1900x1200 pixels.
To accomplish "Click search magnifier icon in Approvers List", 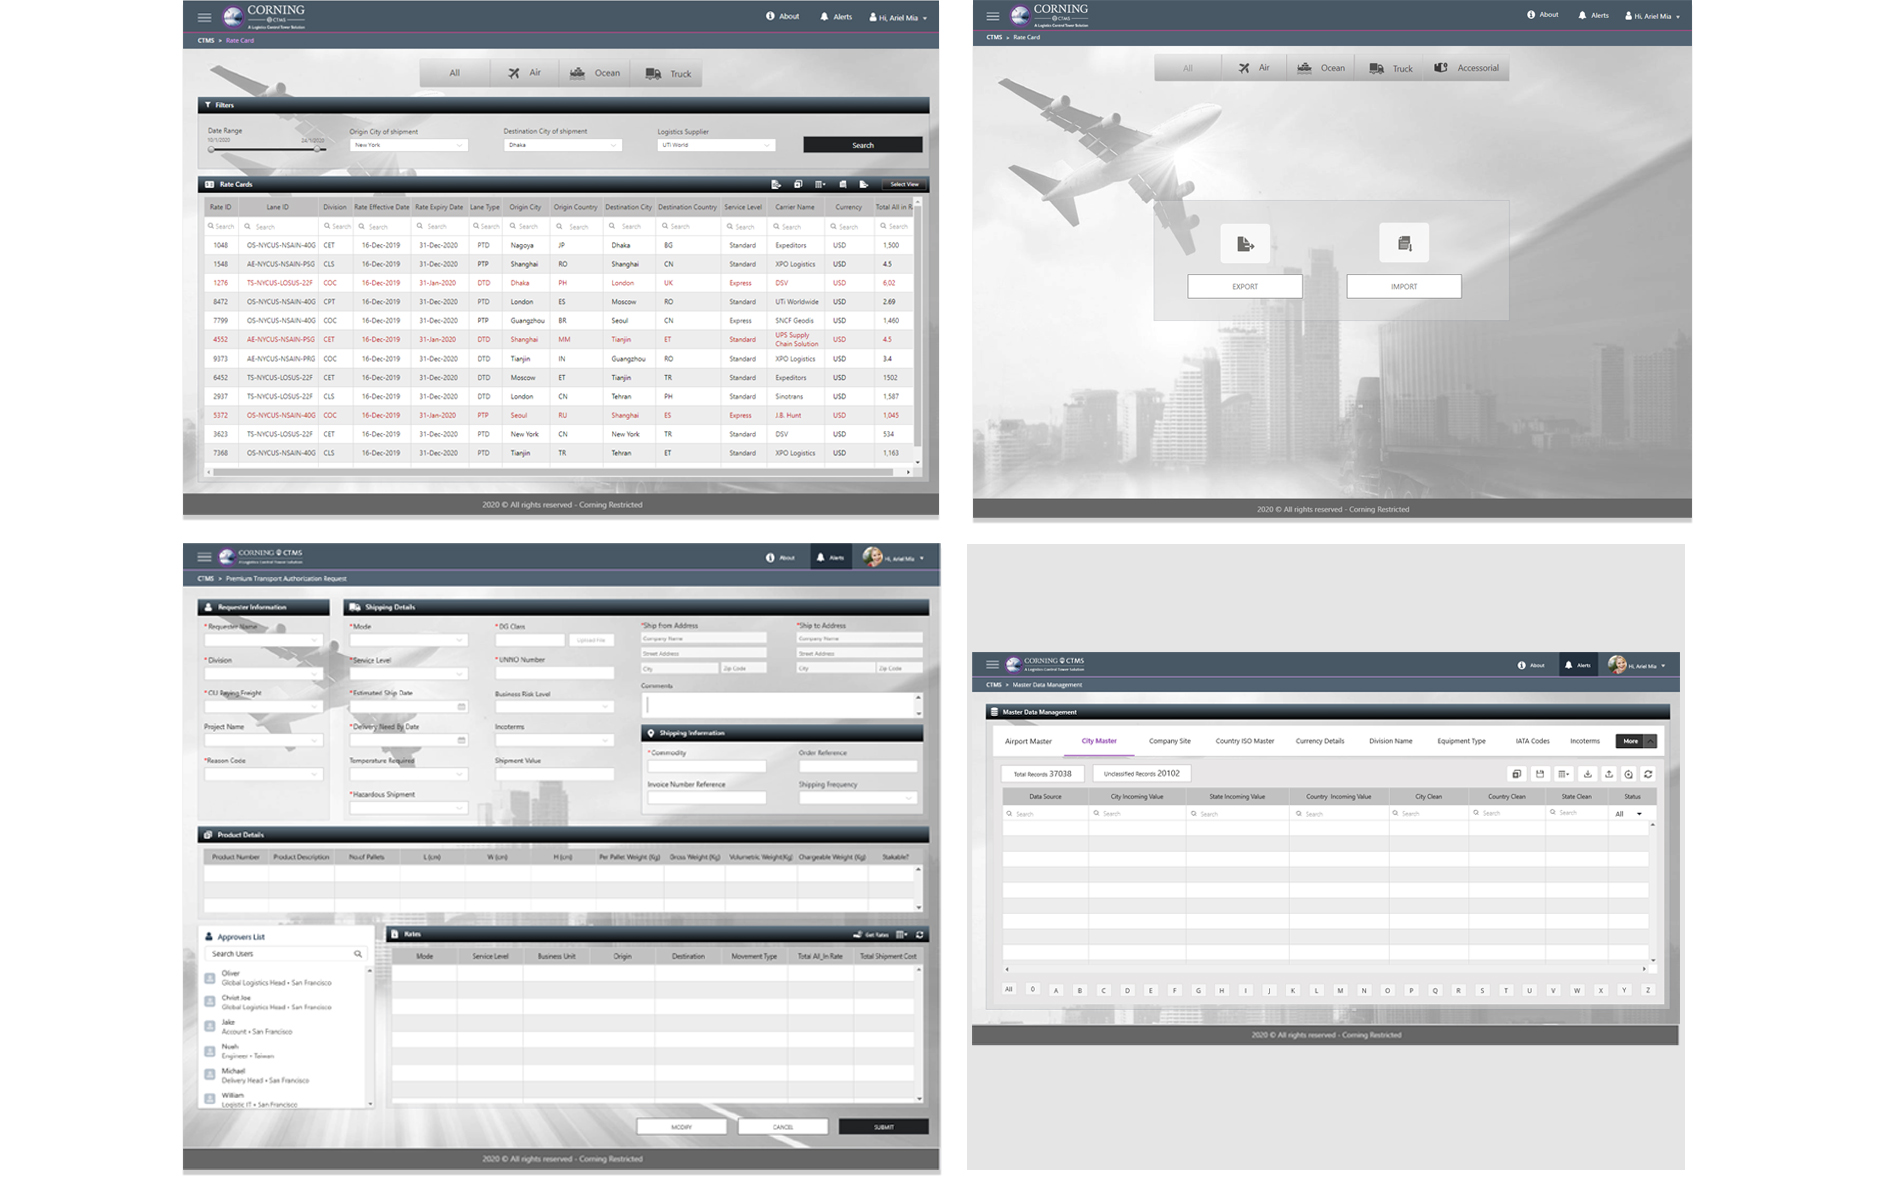I will (x=358, y=954).
